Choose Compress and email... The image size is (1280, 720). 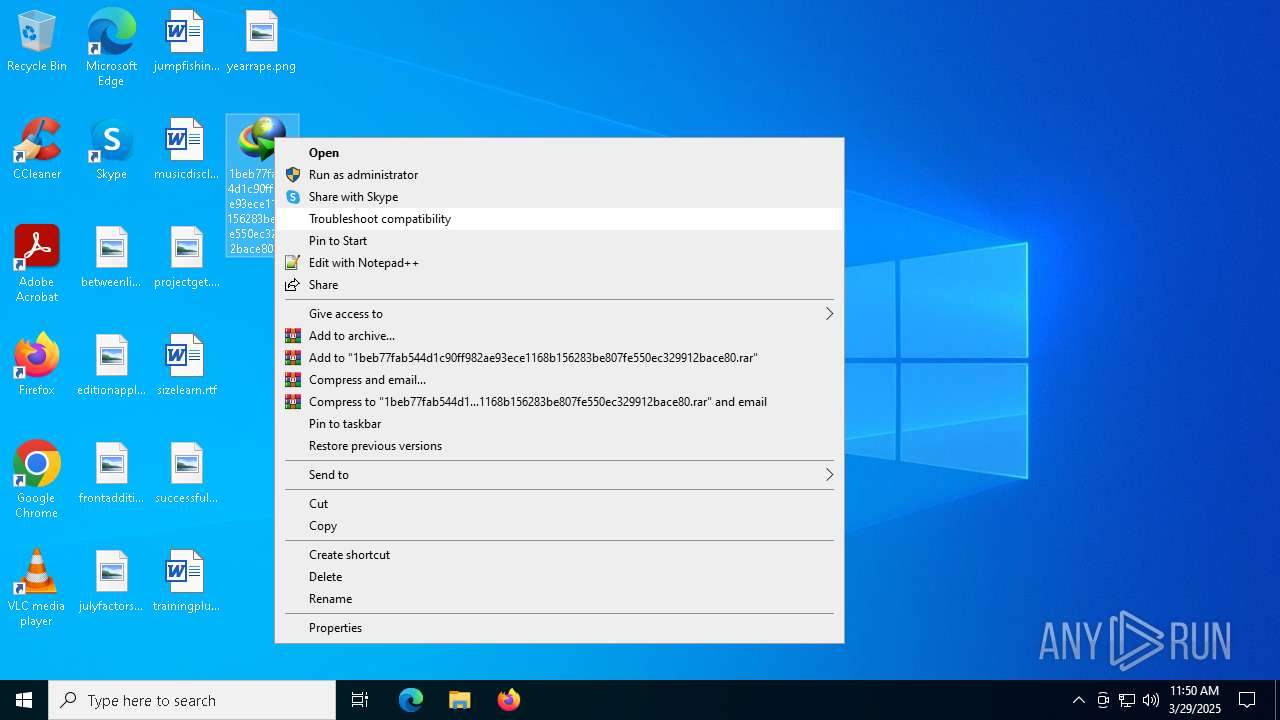[x=559, y=380]
